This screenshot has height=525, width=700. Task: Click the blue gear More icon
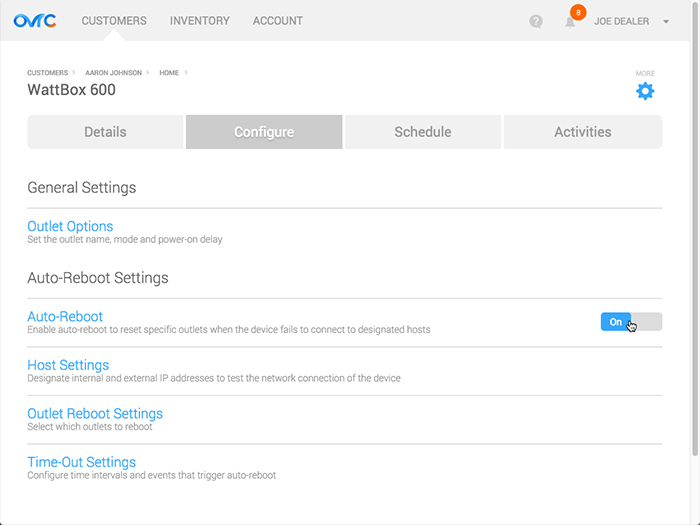coord(645,91)
